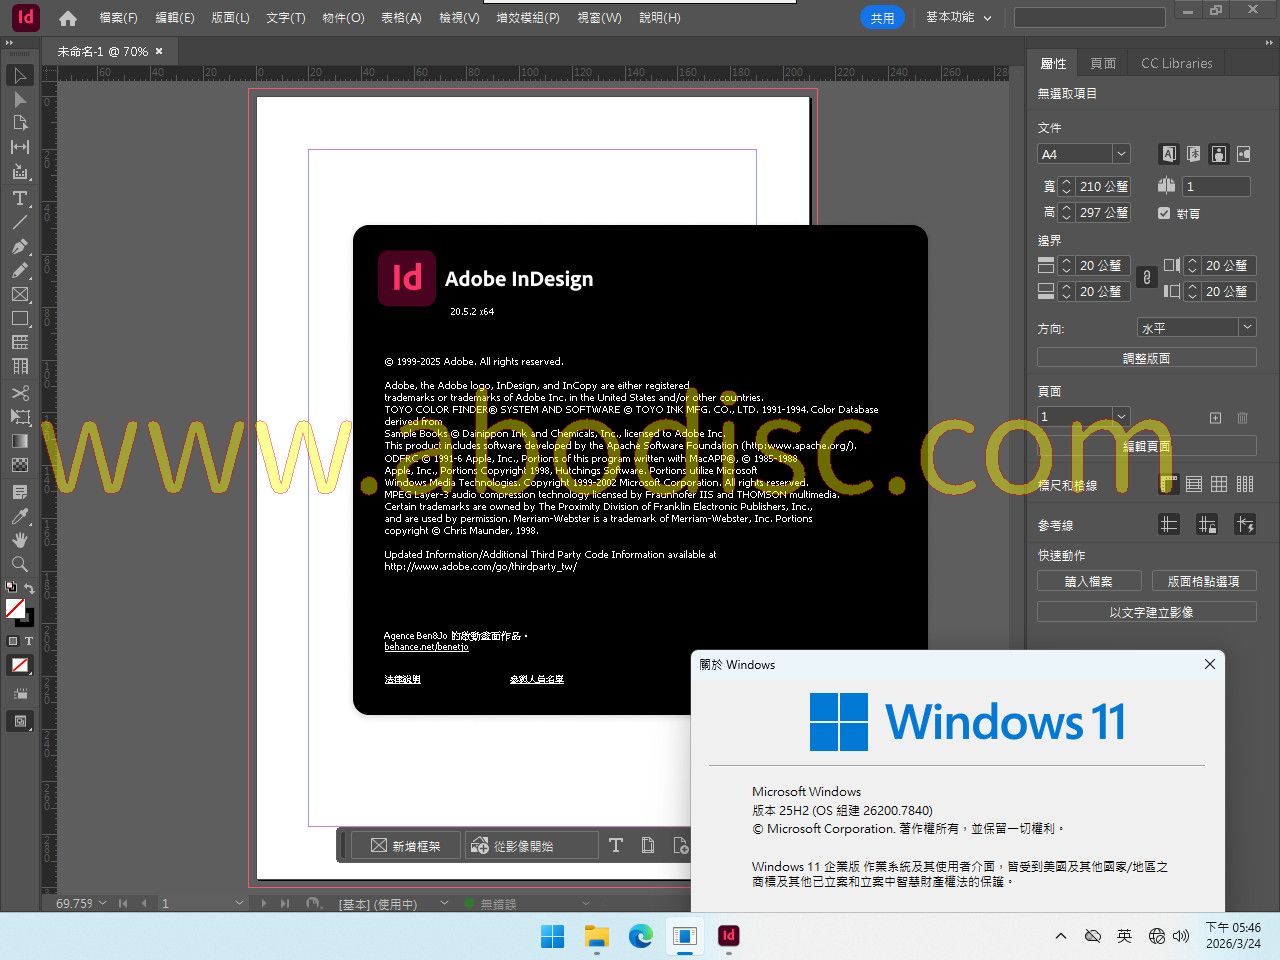Toggle the margin link chain button
Screen dimensions: 1280x960
coord(1147,278)
